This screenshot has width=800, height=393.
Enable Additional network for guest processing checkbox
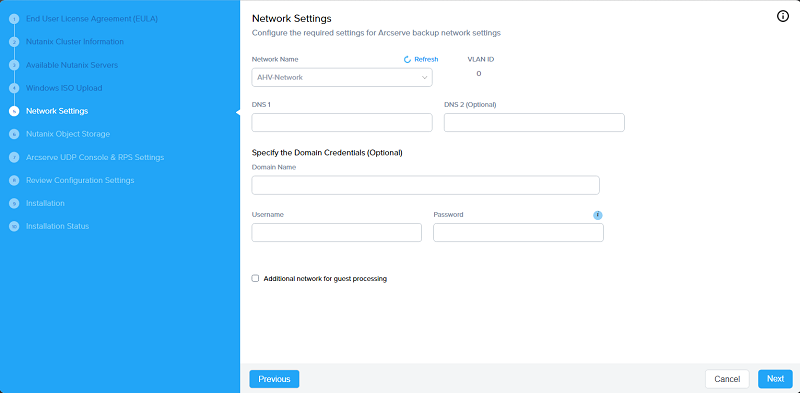(x=255, y=278)
